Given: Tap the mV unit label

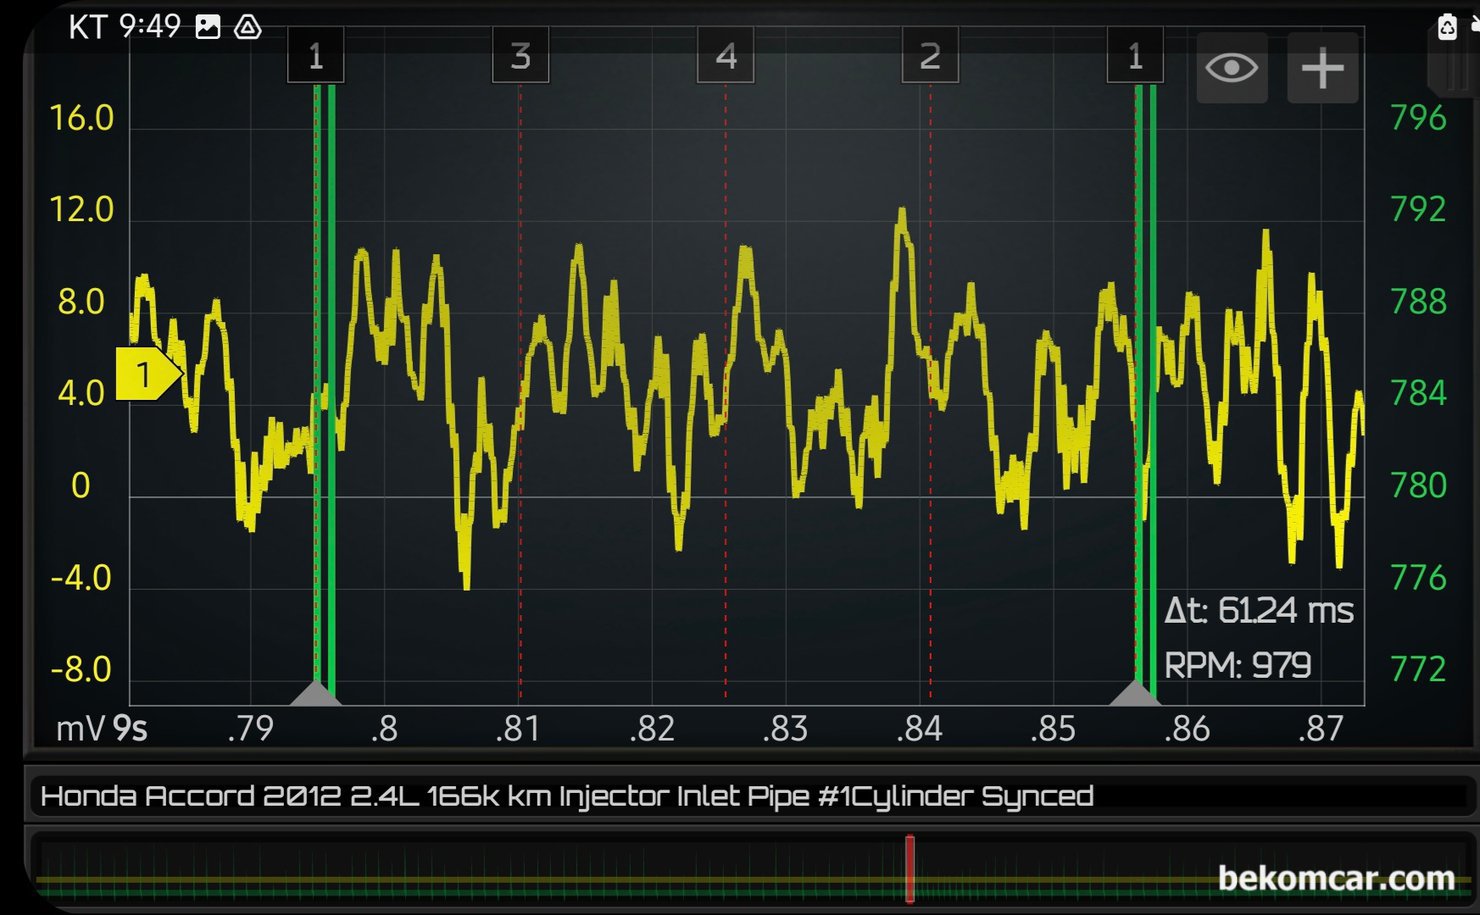Looking at the screenshot, I should point(80,729).
